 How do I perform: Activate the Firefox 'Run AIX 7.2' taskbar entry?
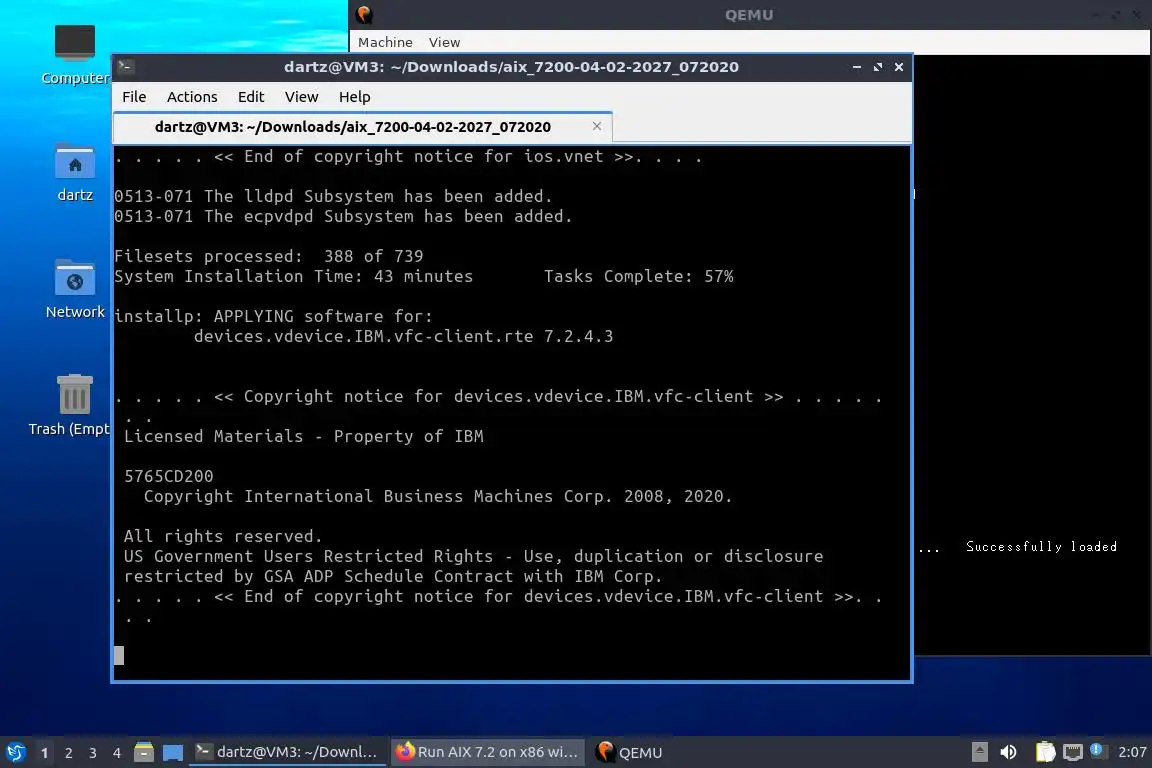pos(487,752)
